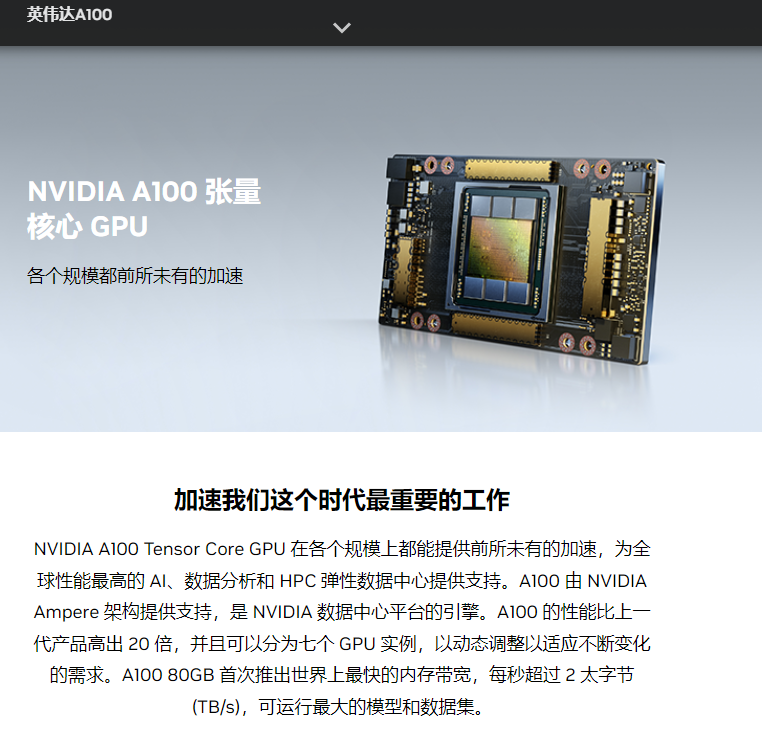Click the top gold power module on the board
This screenshot has width=762, height=749.
tap(511, 170)
